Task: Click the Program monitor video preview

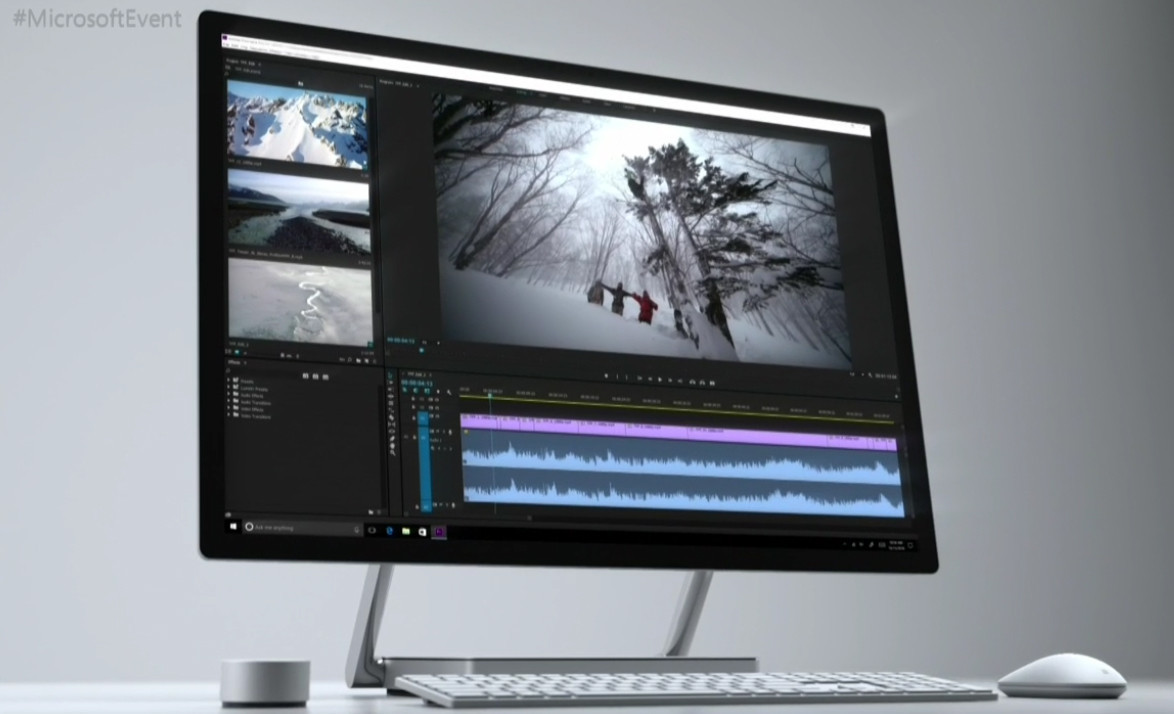Action: [640, 232]
